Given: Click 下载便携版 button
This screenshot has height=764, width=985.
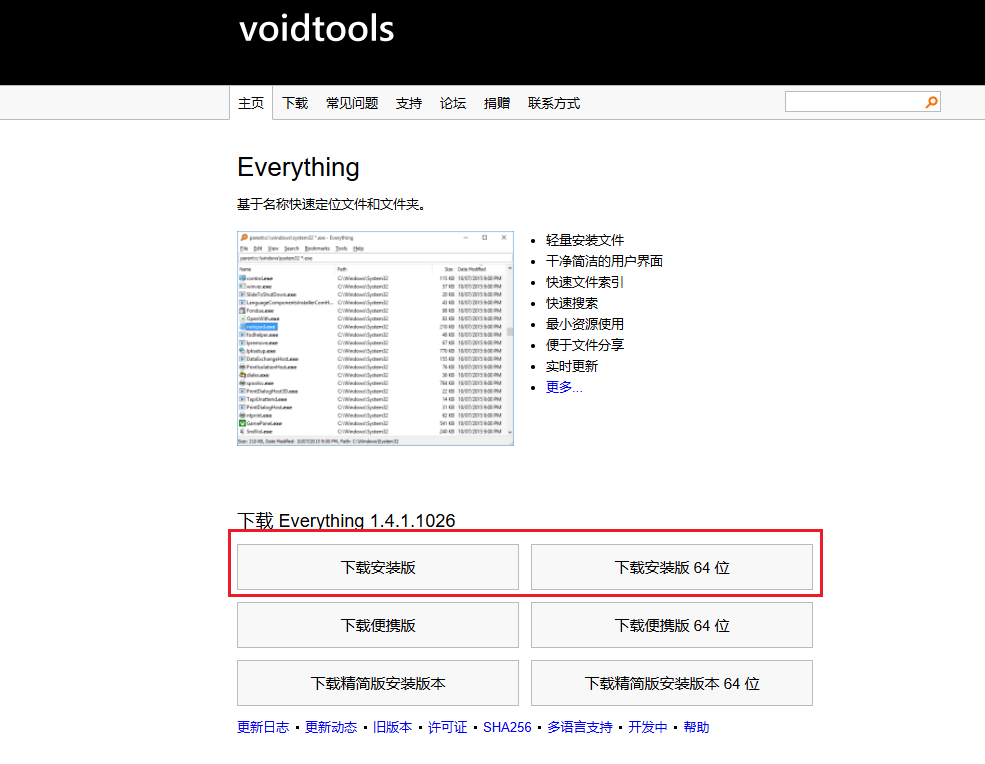Looking at the screenshot, I should coord(376,624).
